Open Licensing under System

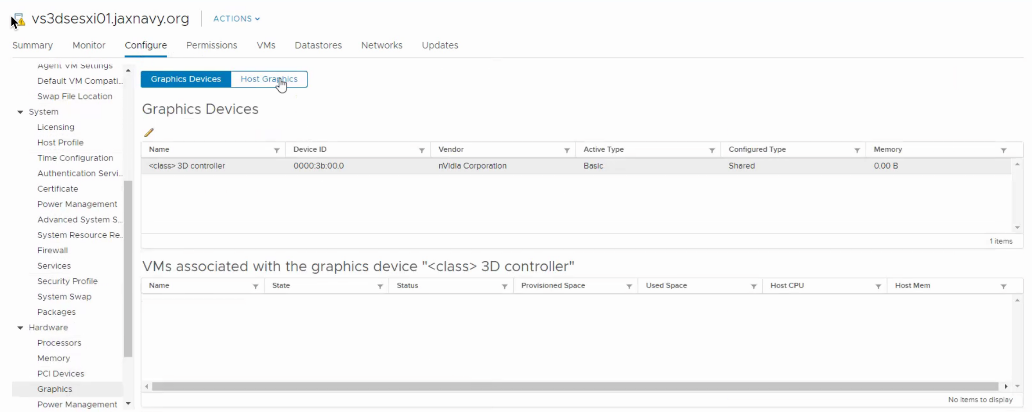[x=55, y=127]
